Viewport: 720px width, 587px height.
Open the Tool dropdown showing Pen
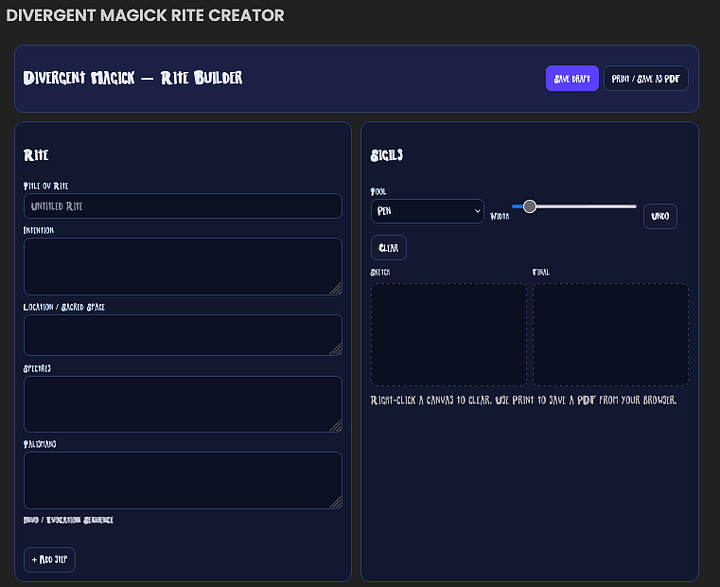(427, 211)
